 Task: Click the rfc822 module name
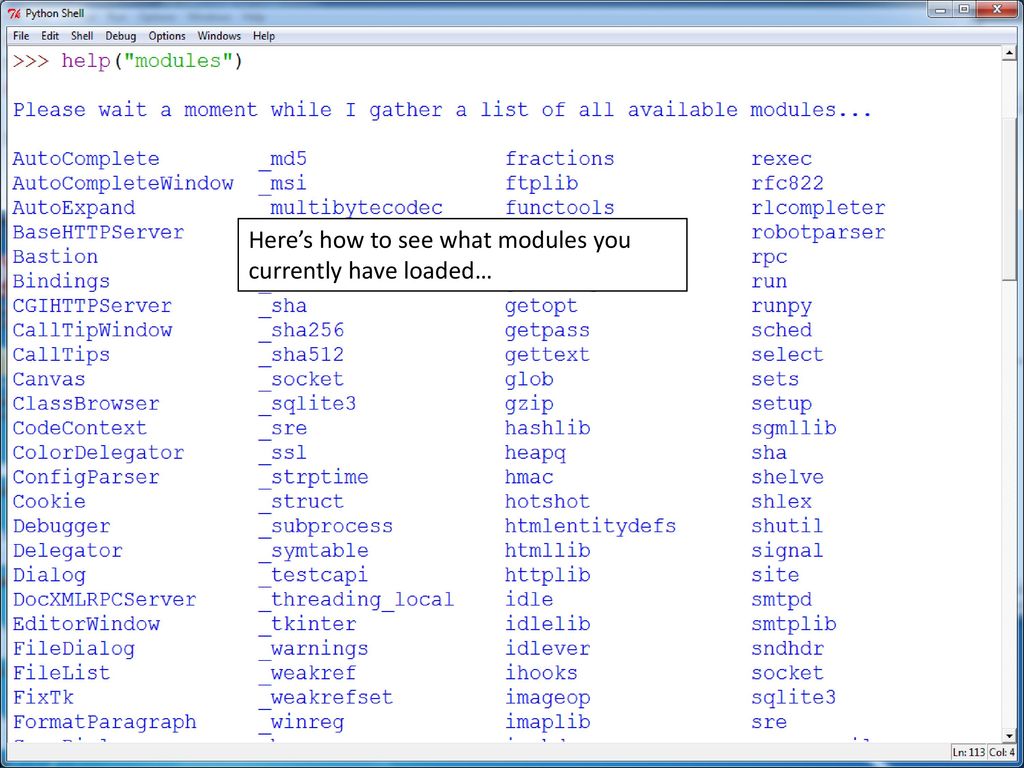tap(788, 184)
